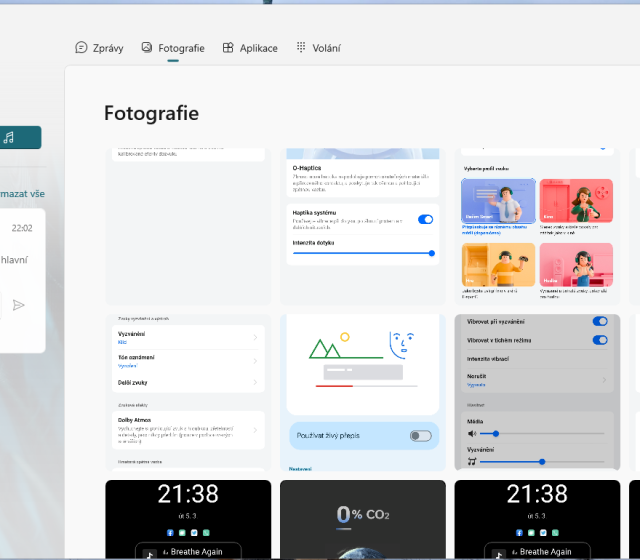Screen dimensions: 640x560
Task: Click the Aplikace grid icon
Action: point(228,47)
